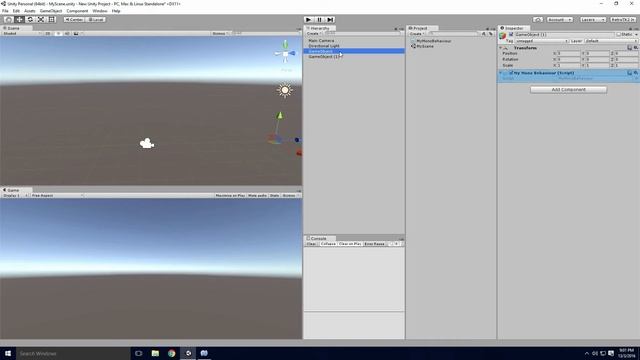Toggle Stats in Game view

coord(274,196)
